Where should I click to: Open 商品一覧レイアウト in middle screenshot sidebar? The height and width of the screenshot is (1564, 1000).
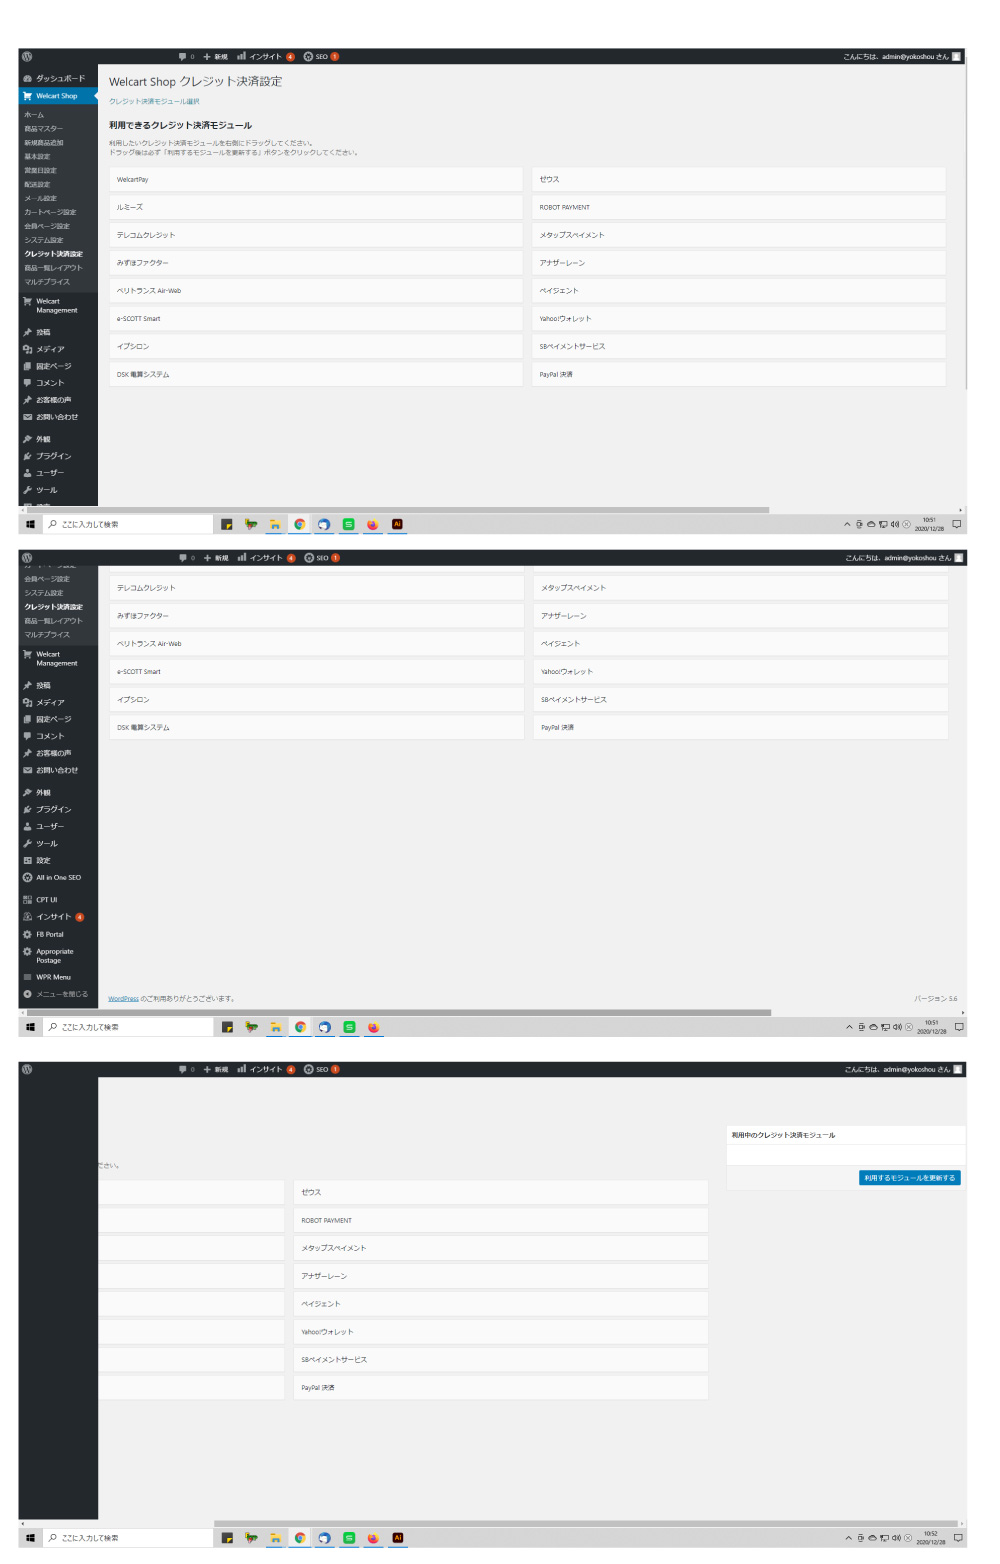click(54, 621)
